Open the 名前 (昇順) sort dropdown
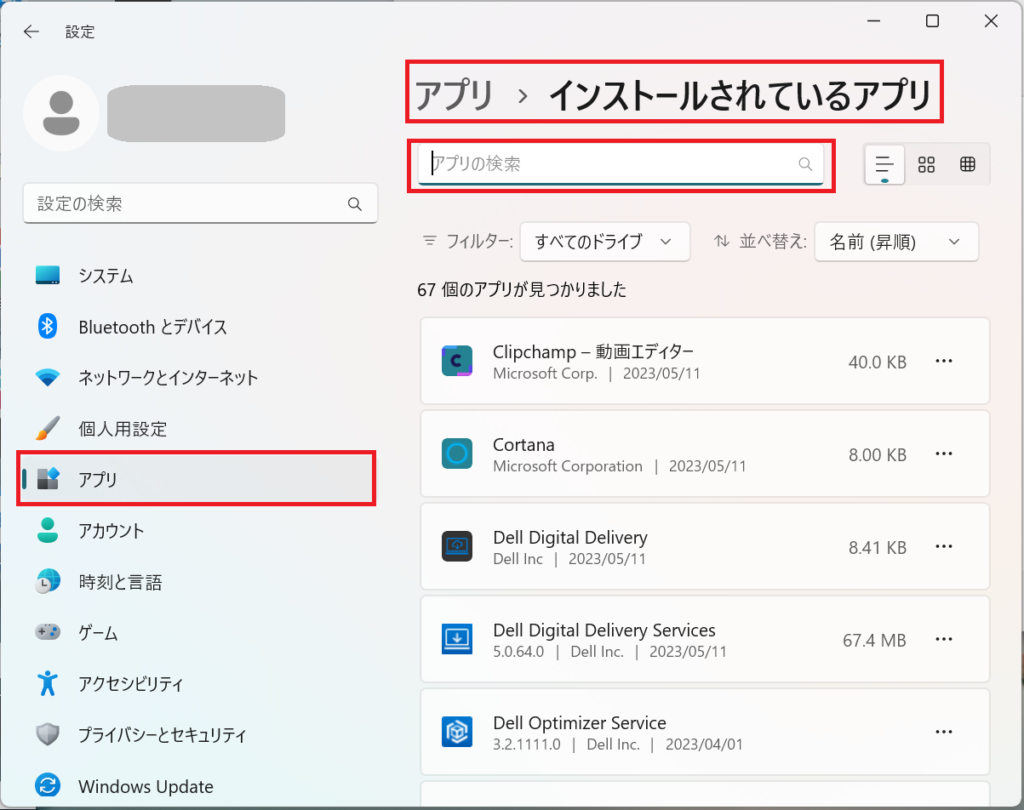1024x810 pixels. click(x=896, y=242)
